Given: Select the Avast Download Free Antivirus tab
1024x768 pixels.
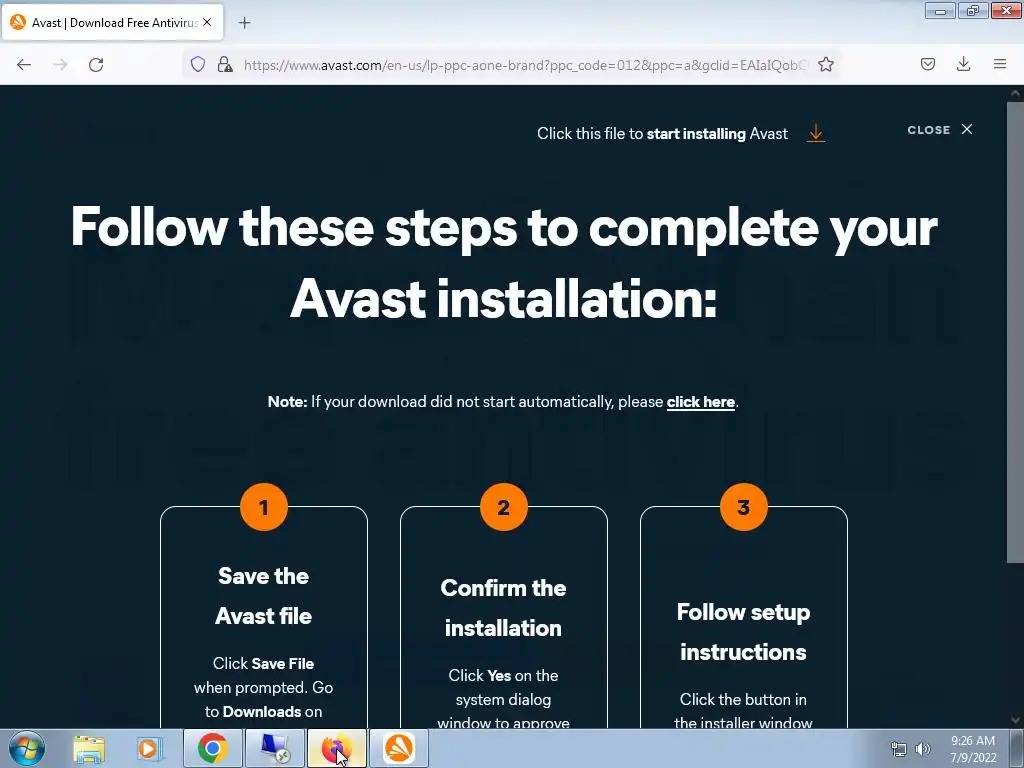Looking at the screenshot, I should [x=113, y=22].
